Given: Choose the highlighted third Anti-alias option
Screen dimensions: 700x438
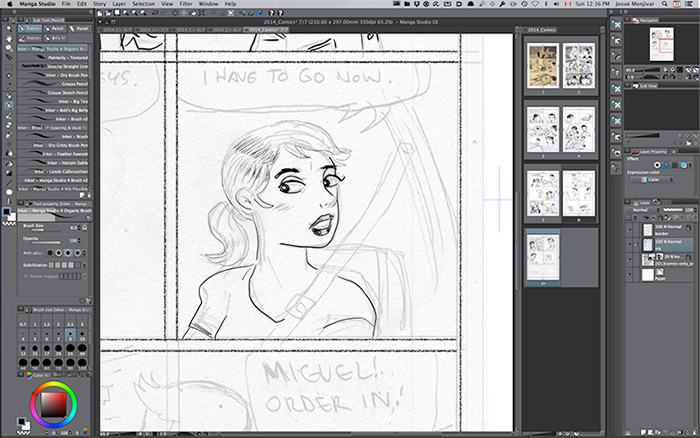Looking at the screenshot, I should [x=68, y=253].
